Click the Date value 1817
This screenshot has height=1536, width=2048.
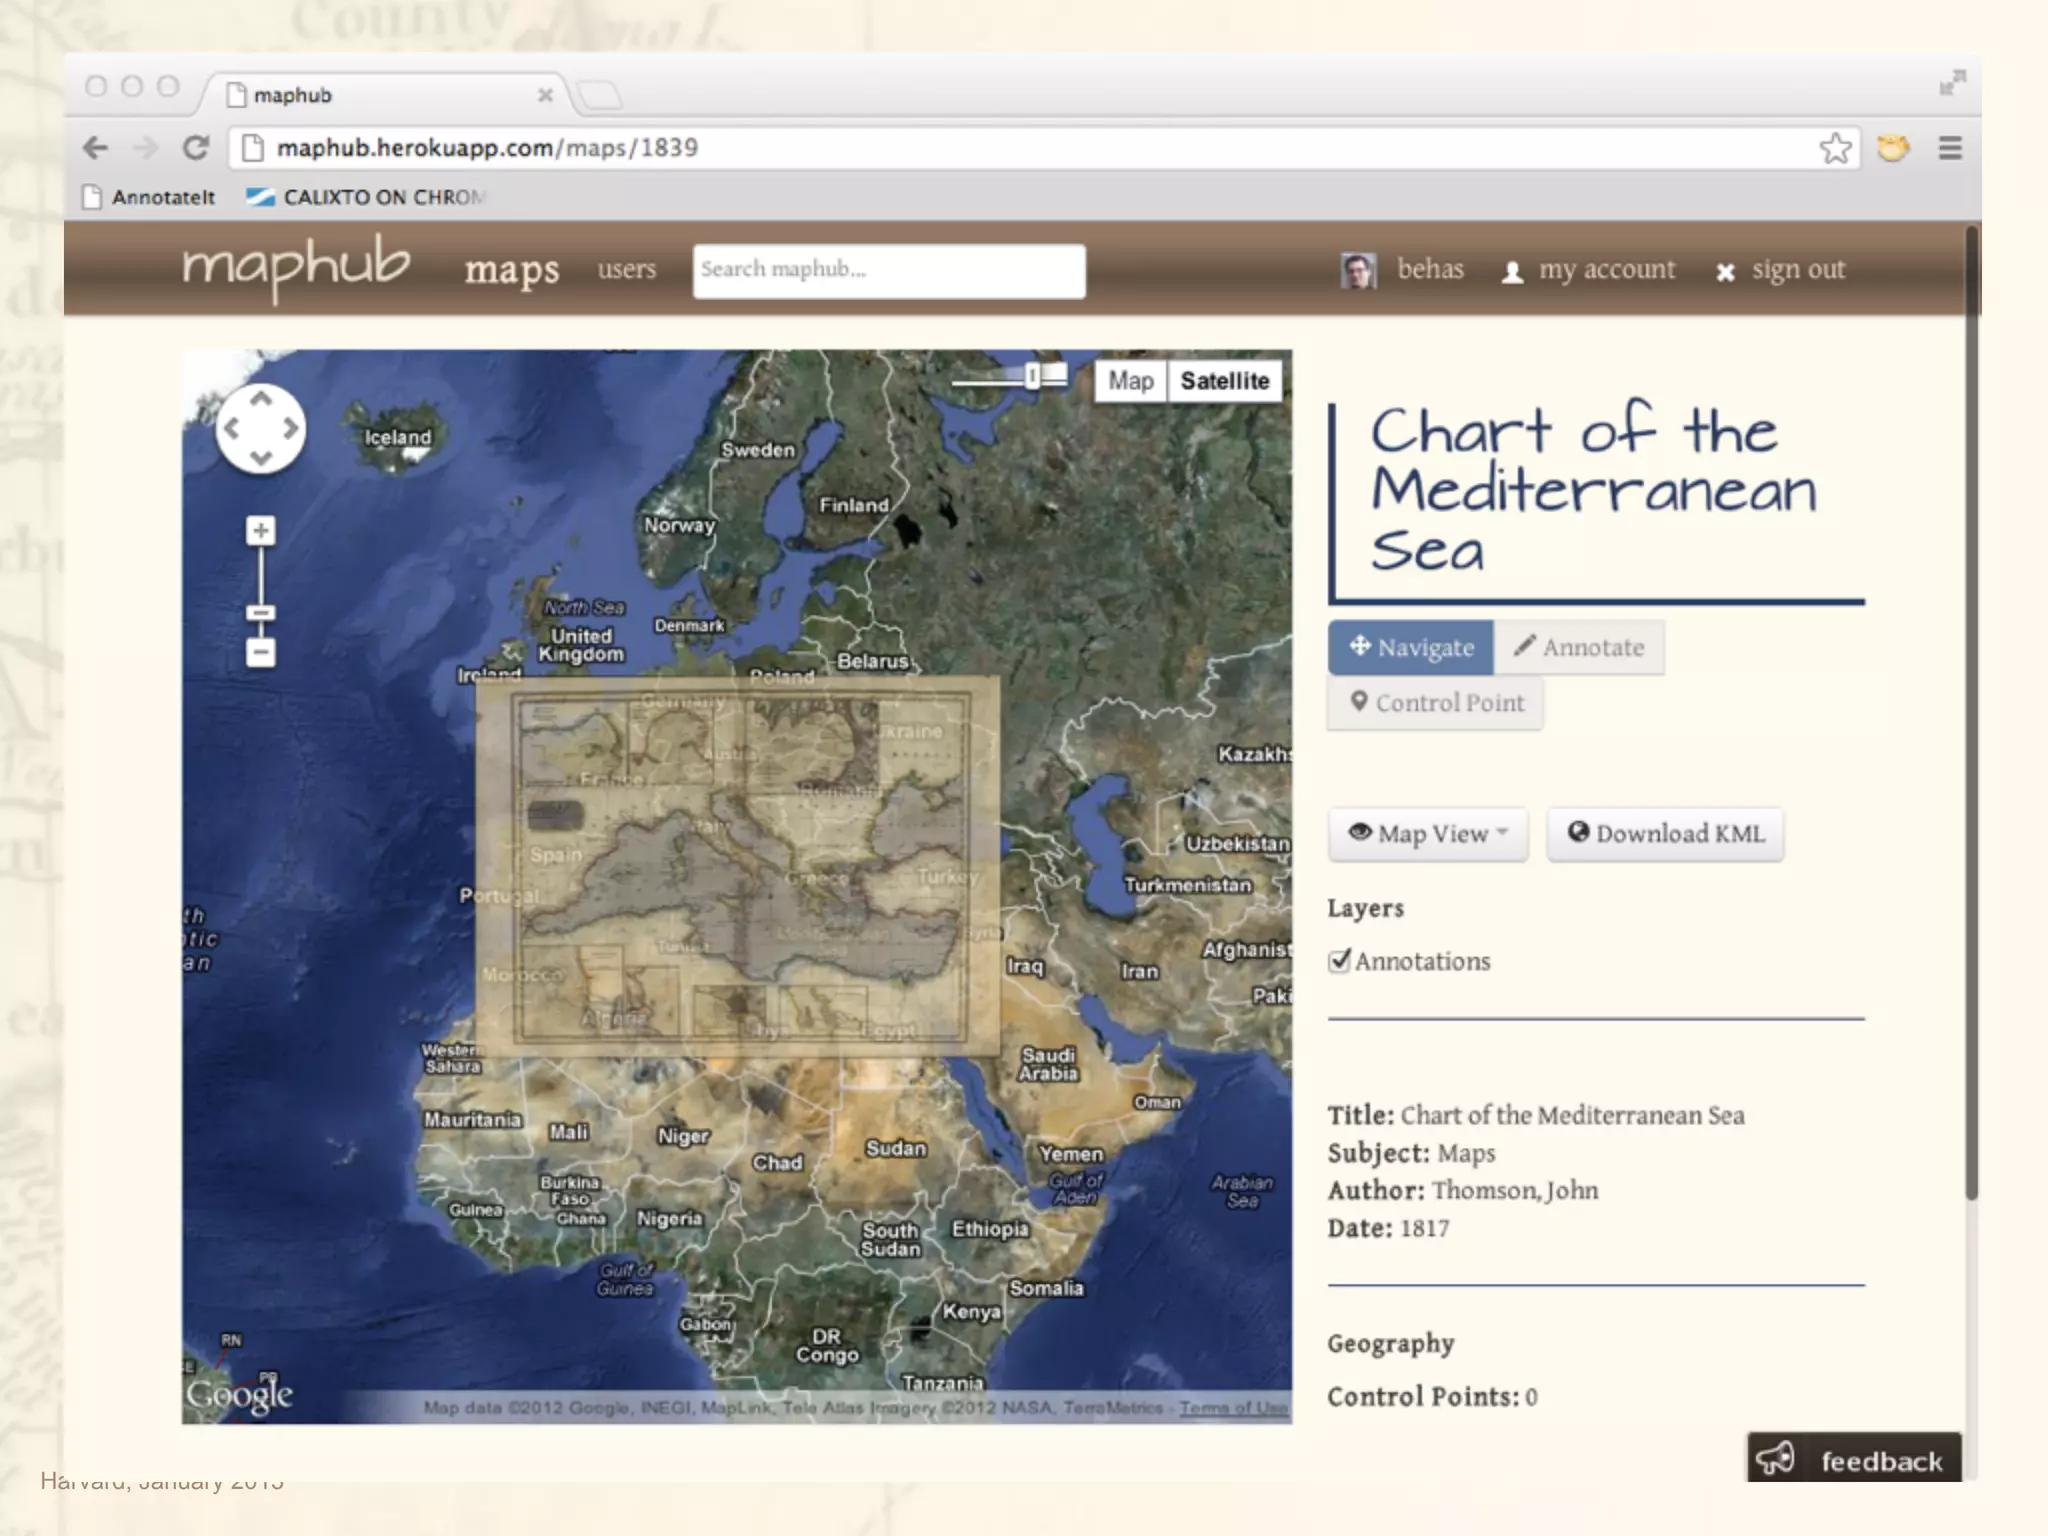tap(1424, 1228)
